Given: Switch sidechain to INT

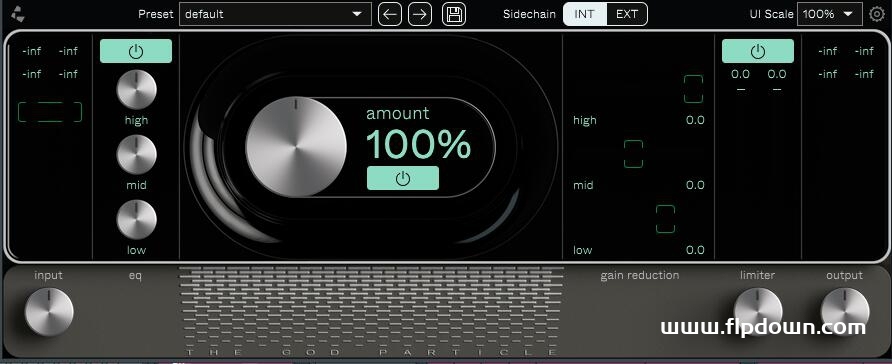Looking at the screenshot, I should pos(585,14).
